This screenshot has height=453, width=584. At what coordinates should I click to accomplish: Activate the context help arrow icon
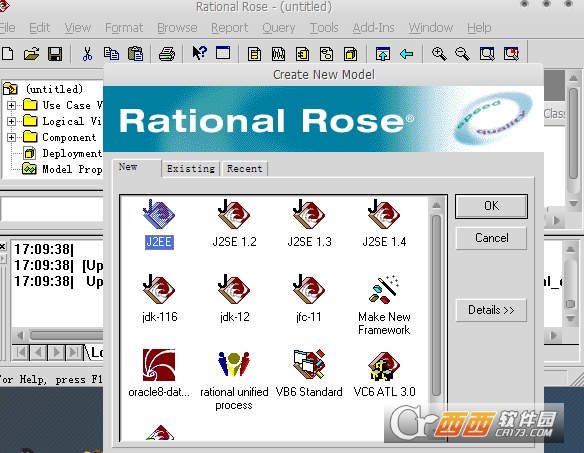[199, 53]
